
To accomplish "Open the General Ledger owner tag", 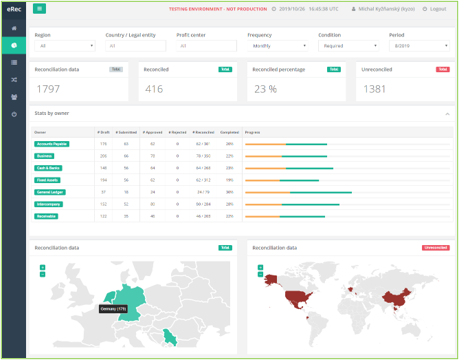I will [x=50, y=192].
